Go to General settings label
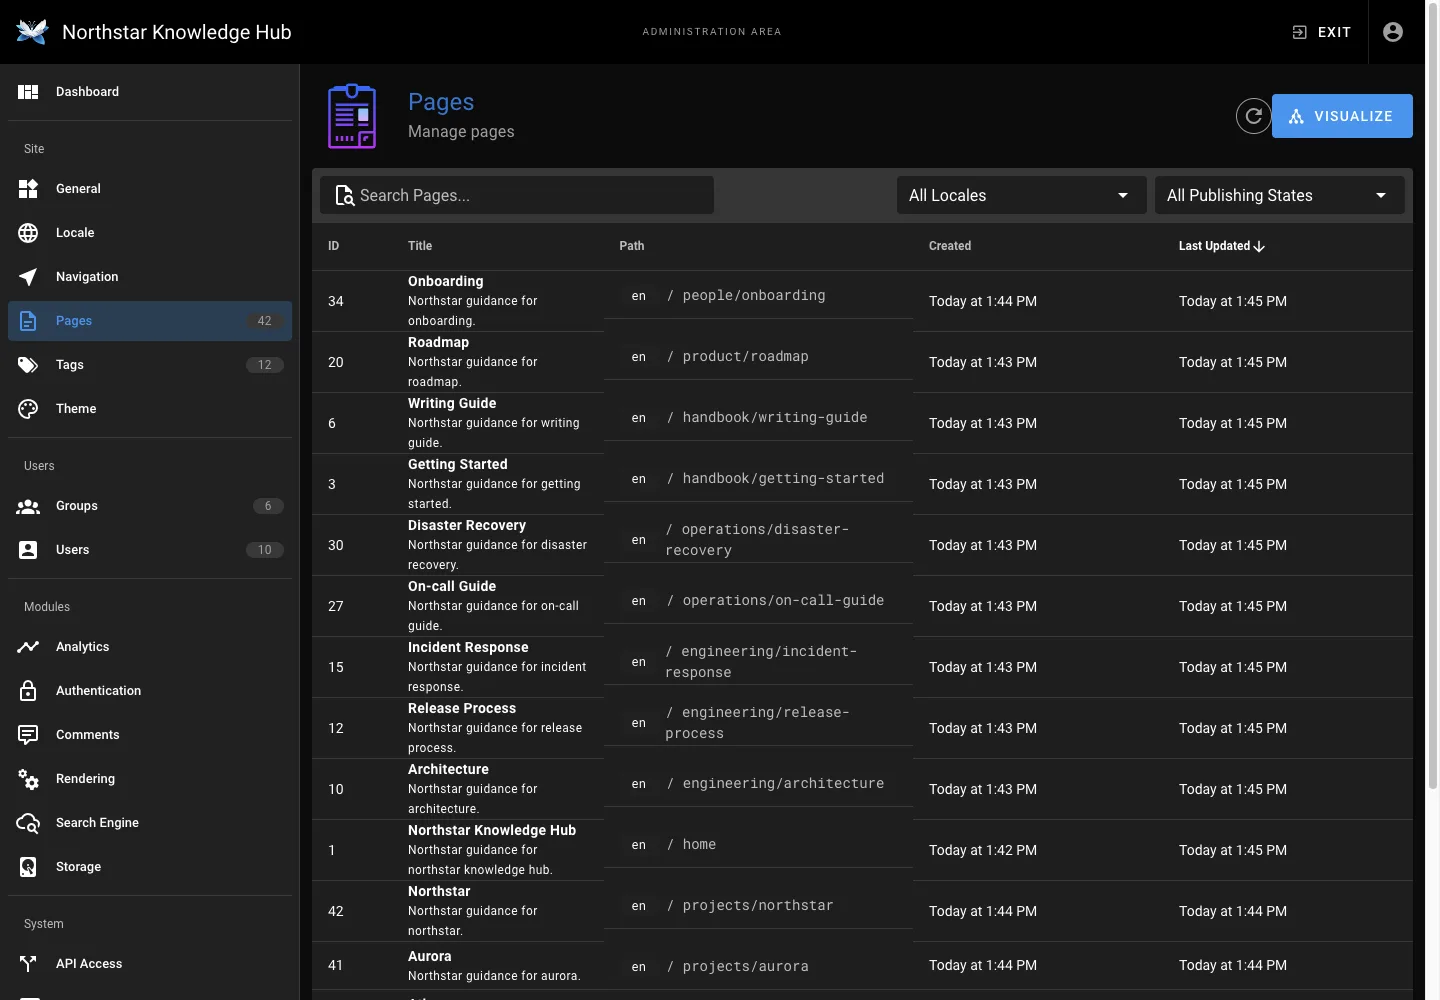 tap(78, 189)
